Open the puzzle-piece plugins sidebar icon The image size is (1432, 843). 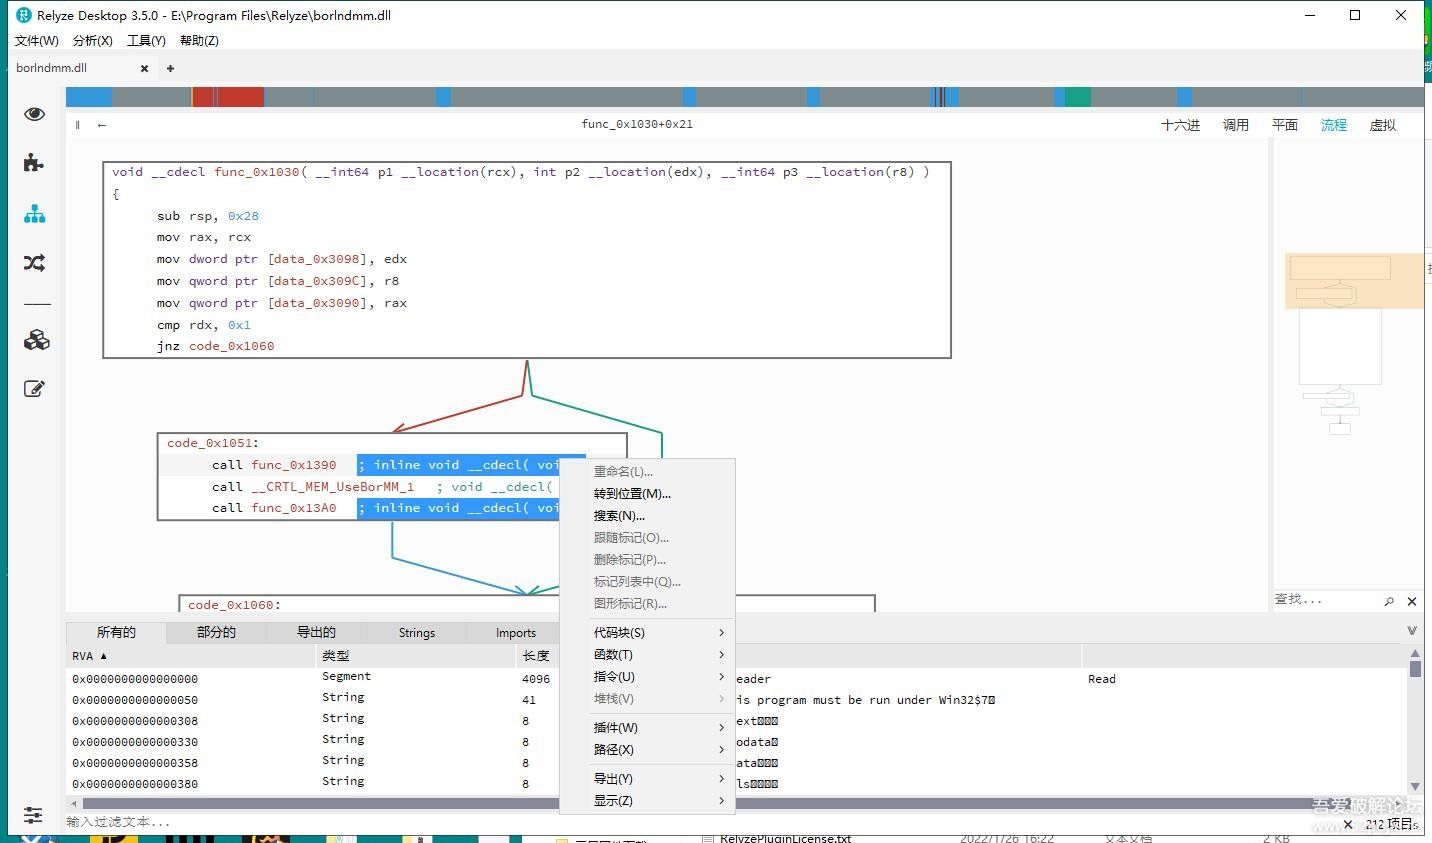(34, 163)
